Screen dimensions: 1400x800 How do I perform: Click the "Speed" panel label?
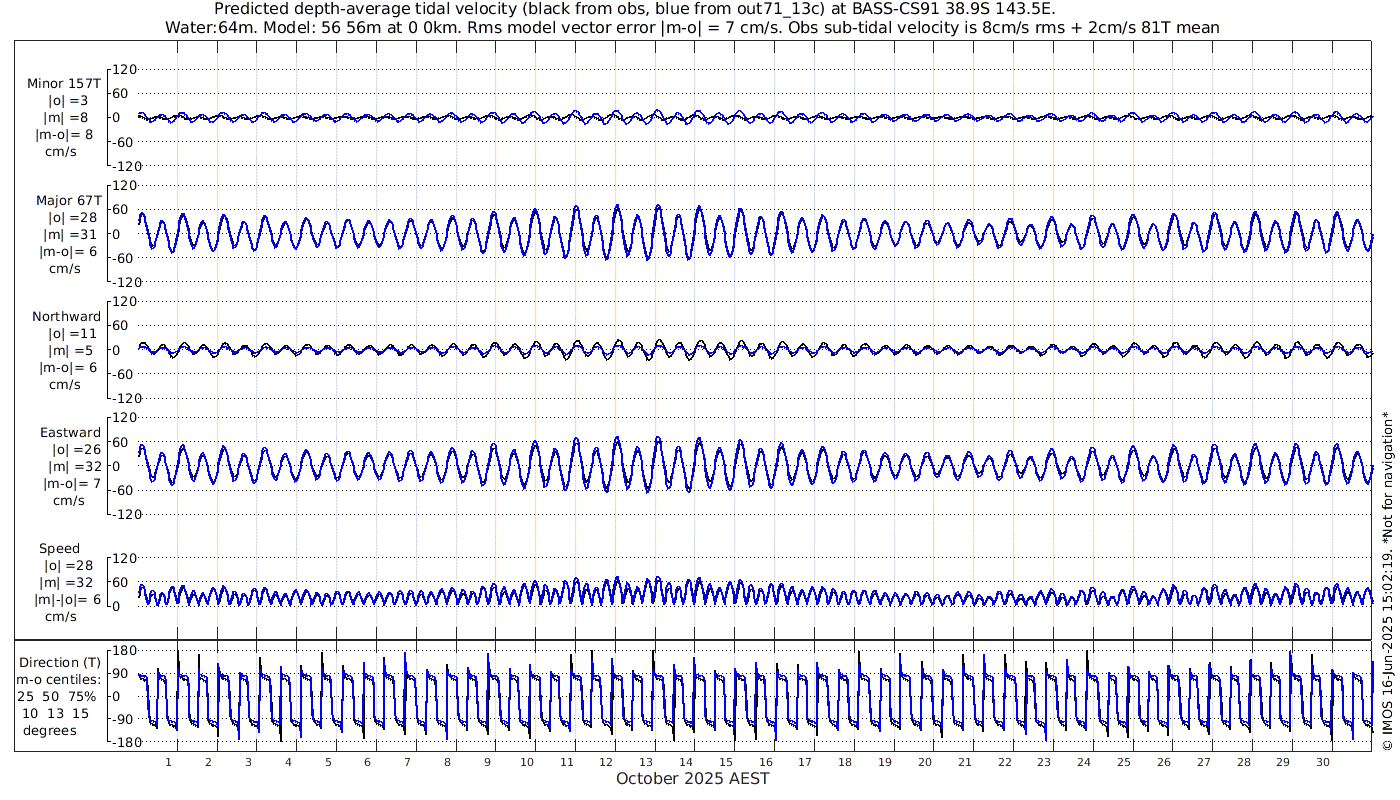(59, 549)
